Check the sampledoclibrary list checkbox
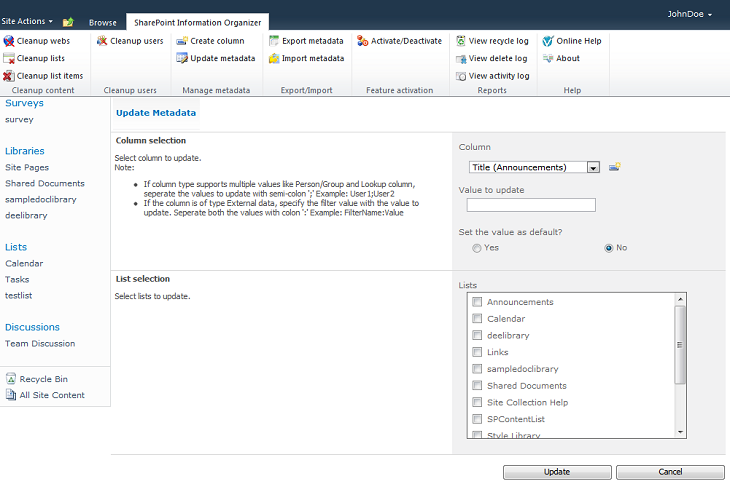Image resolution: width=730 pixels, height=484 pixels. [477, 369]
